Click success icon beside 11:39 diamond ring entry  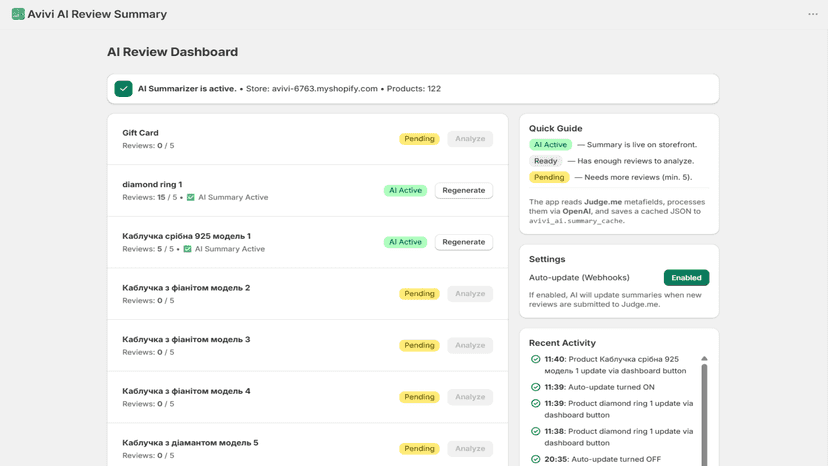click(535, 404)
